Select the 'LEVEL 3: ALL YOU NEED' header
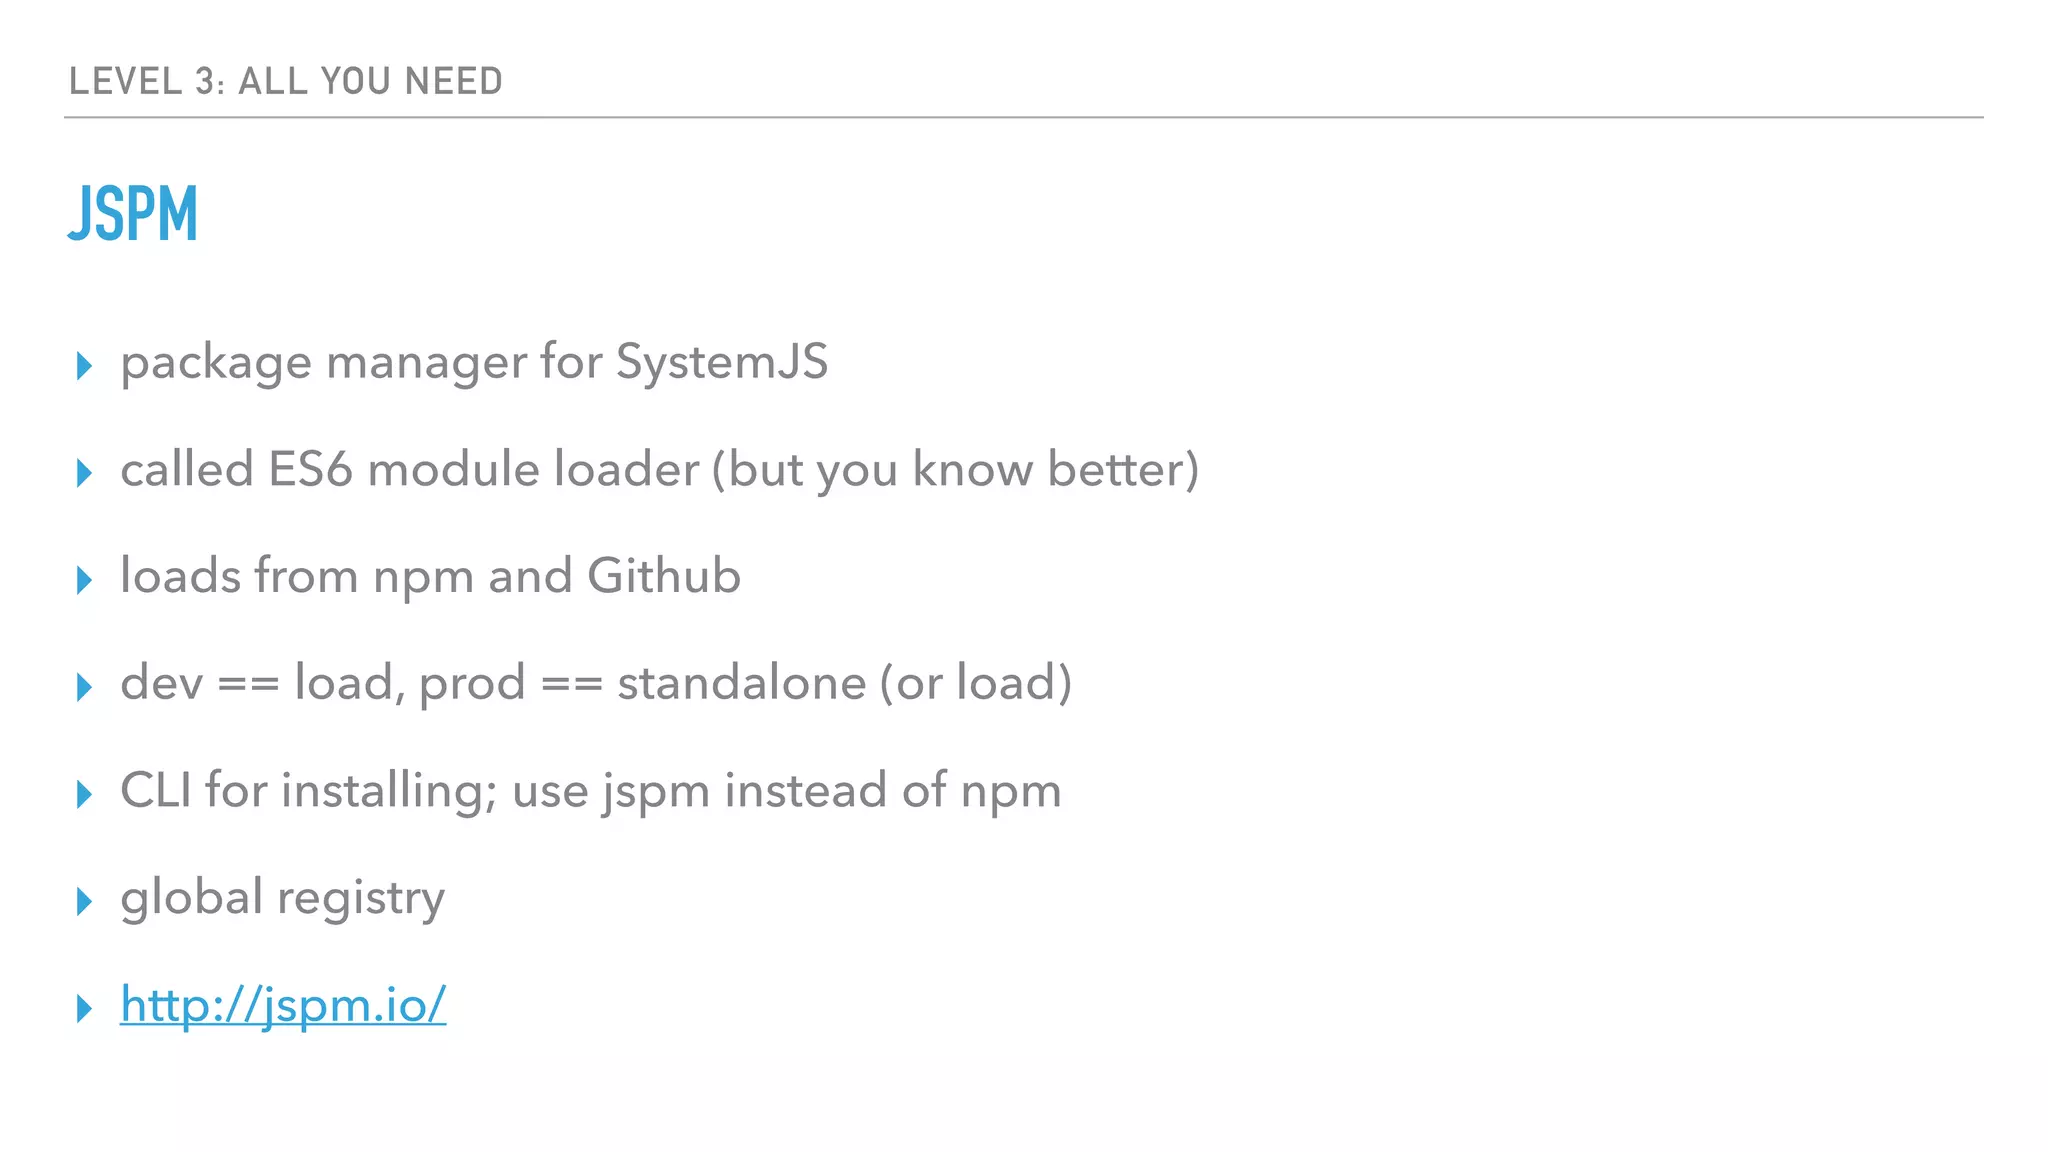Image resolution: width=2048 pixels, height=1152 pixels. 285,81
